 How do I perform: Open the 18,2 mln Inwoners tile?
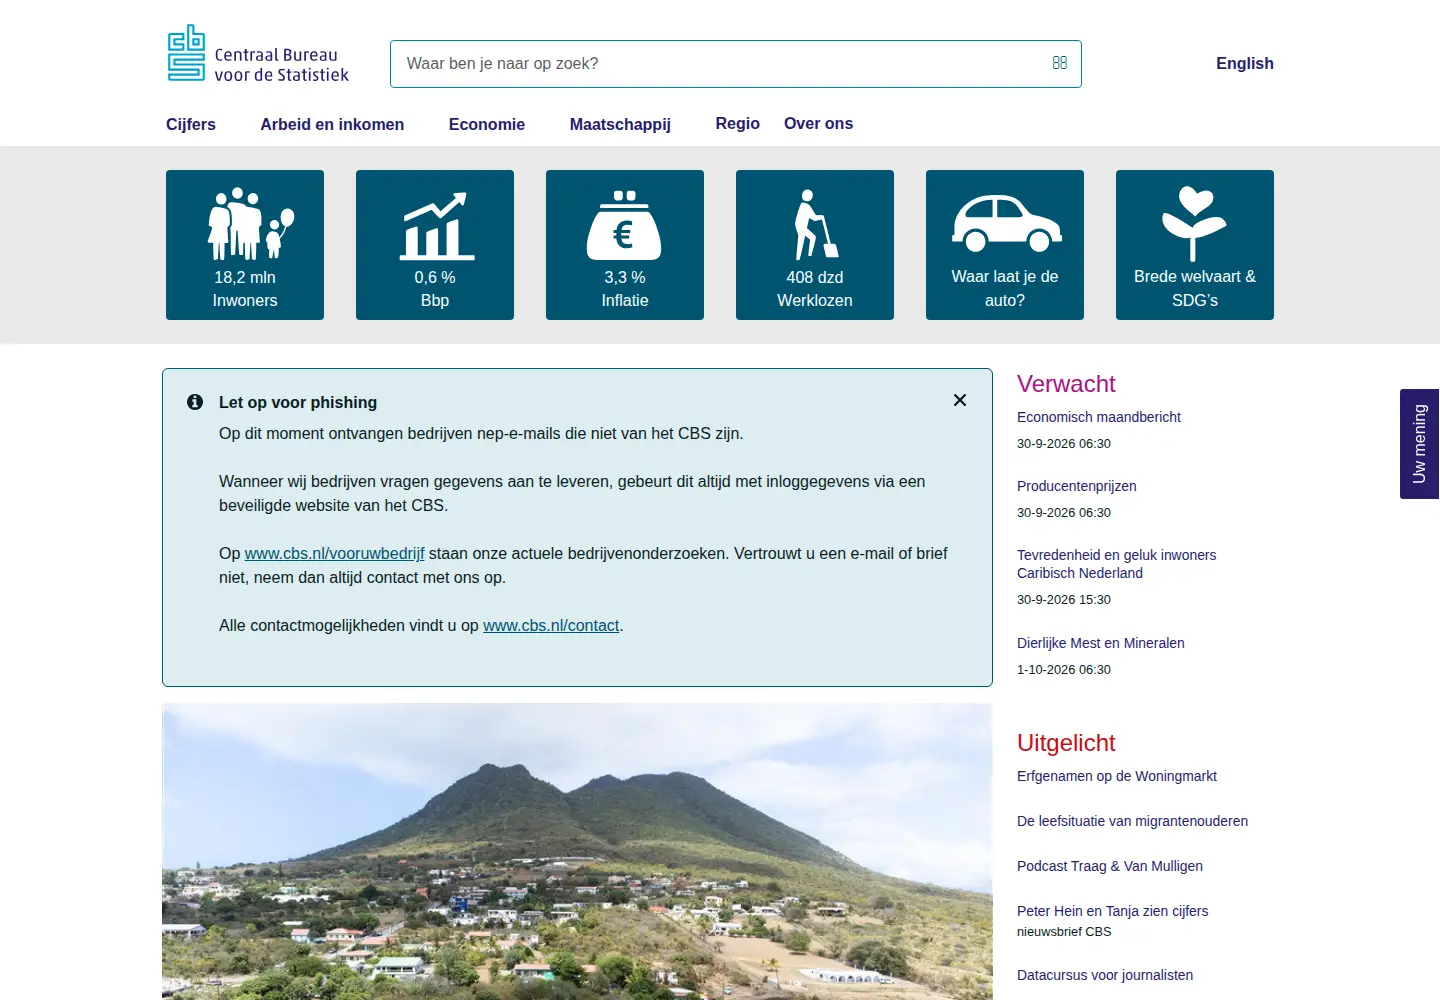[245, 245]
